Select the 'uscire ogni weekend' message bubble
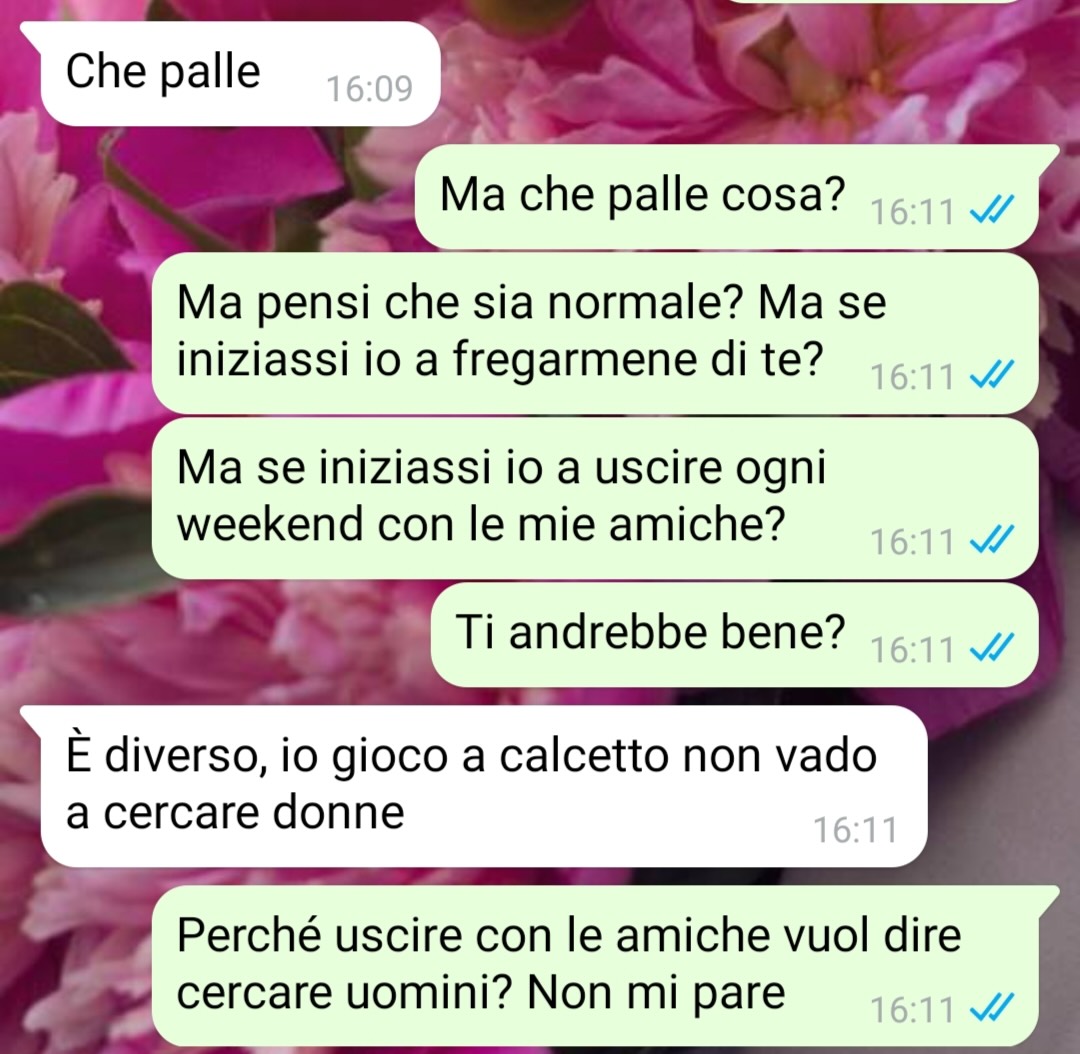The height and width of the screenshot is (1054, 1080). [594, 497]
